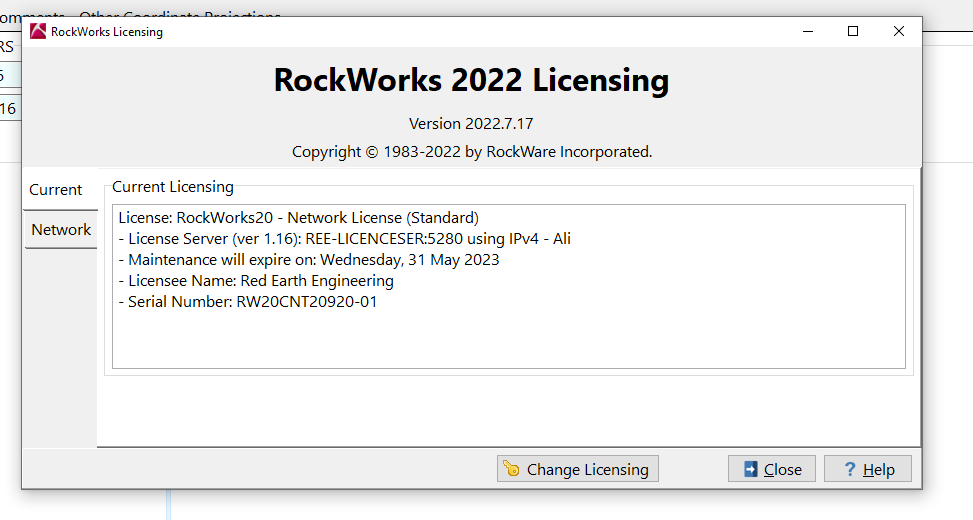Click the RockWorks 2022 Licensing heading
Screen dimensions: 973x520
coord(472,80)
